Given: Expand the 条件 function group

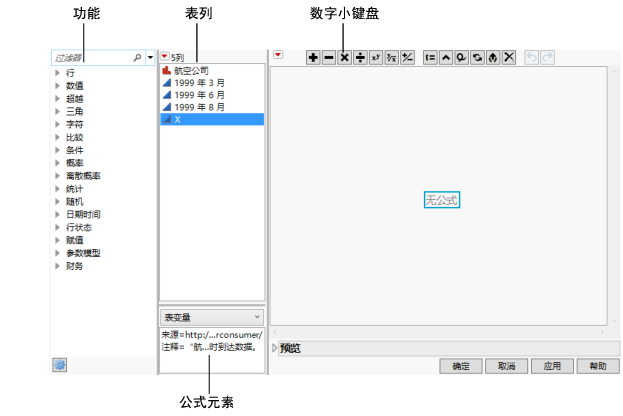Looking at the screenshot, I should tap(58, 150).
